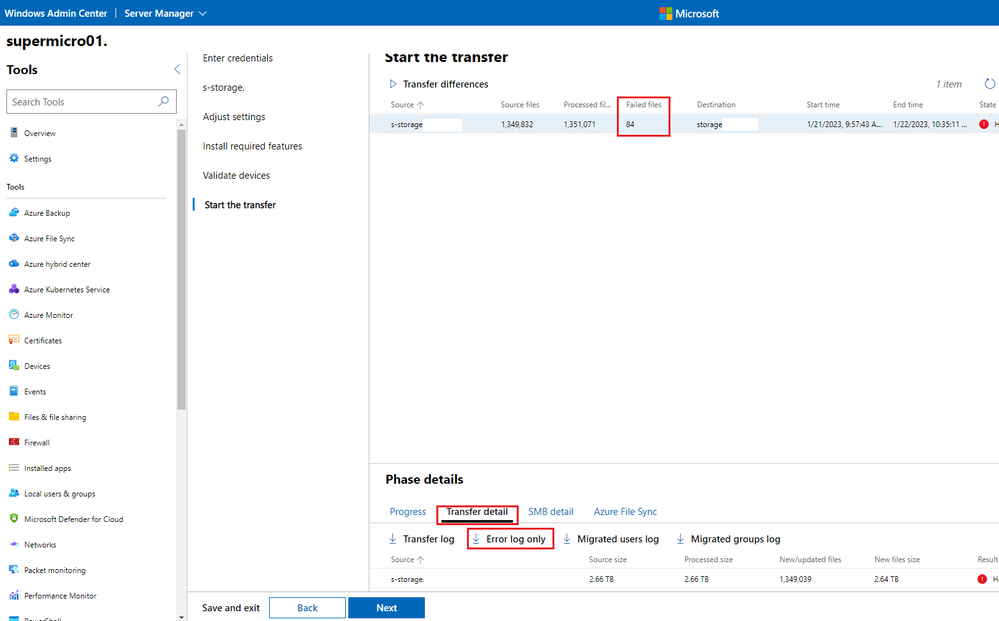
Task: Click the red error result icon in Phase details
Action: point(982,579)
